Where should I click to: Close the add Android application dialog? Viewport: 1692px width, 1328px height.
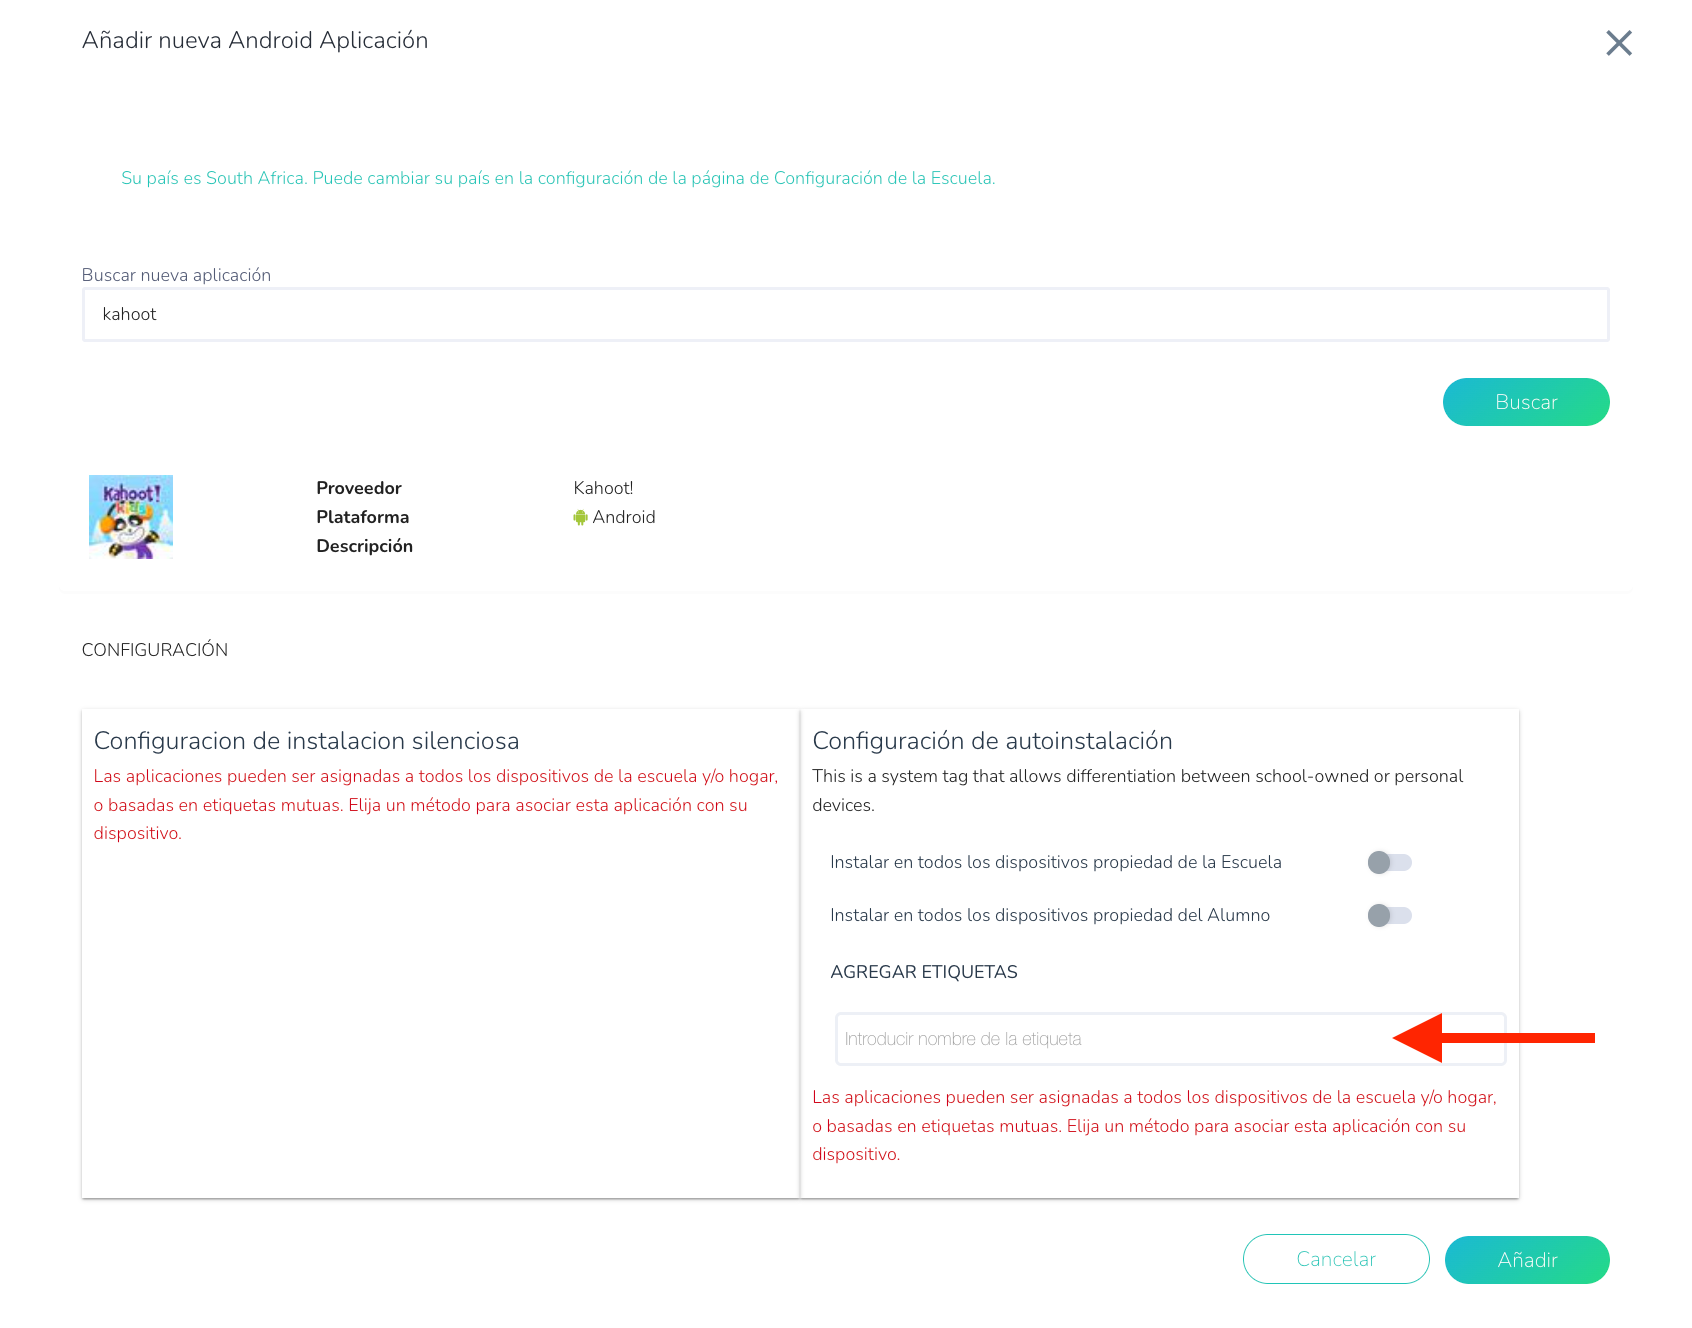pyautogui.click(x=1618, y=43)
